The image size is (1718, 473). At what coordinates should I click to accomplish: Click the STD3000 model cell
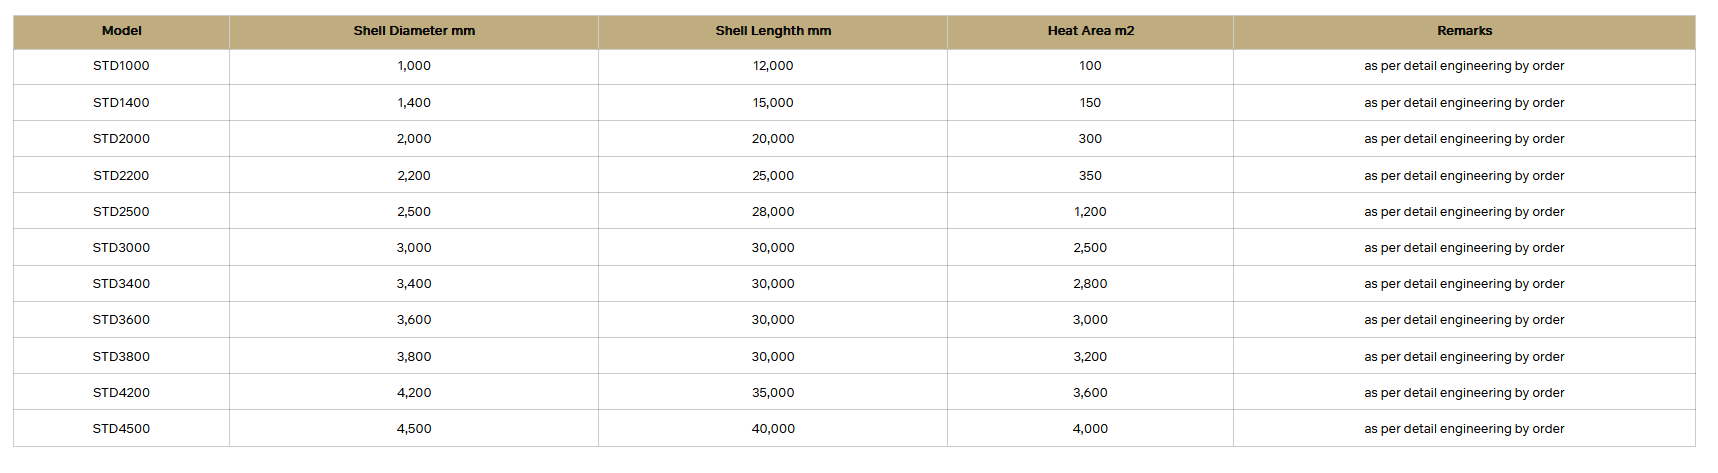[x=121, y=248]
